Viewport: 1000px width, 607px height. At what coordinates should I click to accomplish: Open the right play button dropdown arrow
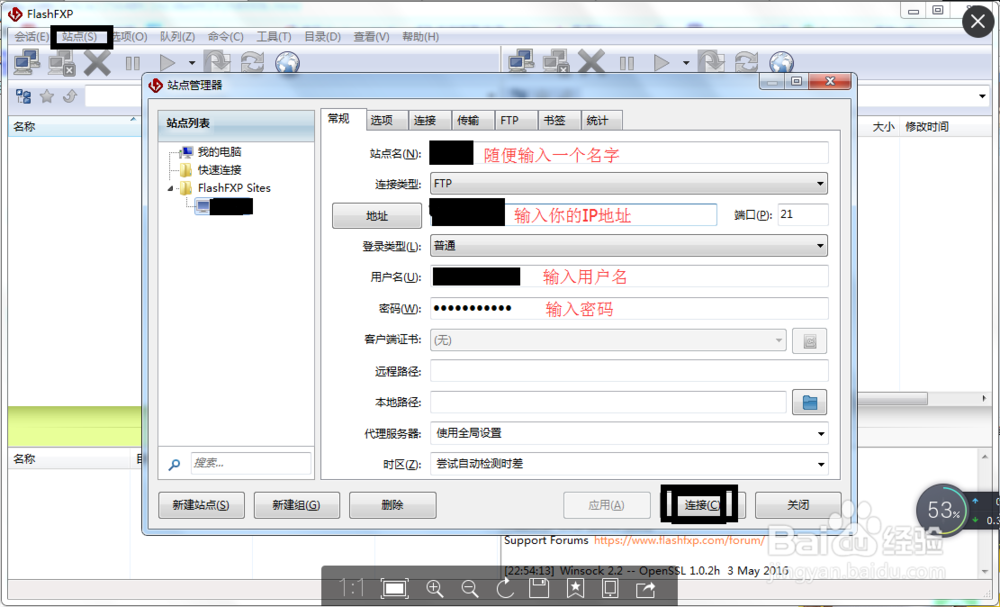click(x=686, y=63)
